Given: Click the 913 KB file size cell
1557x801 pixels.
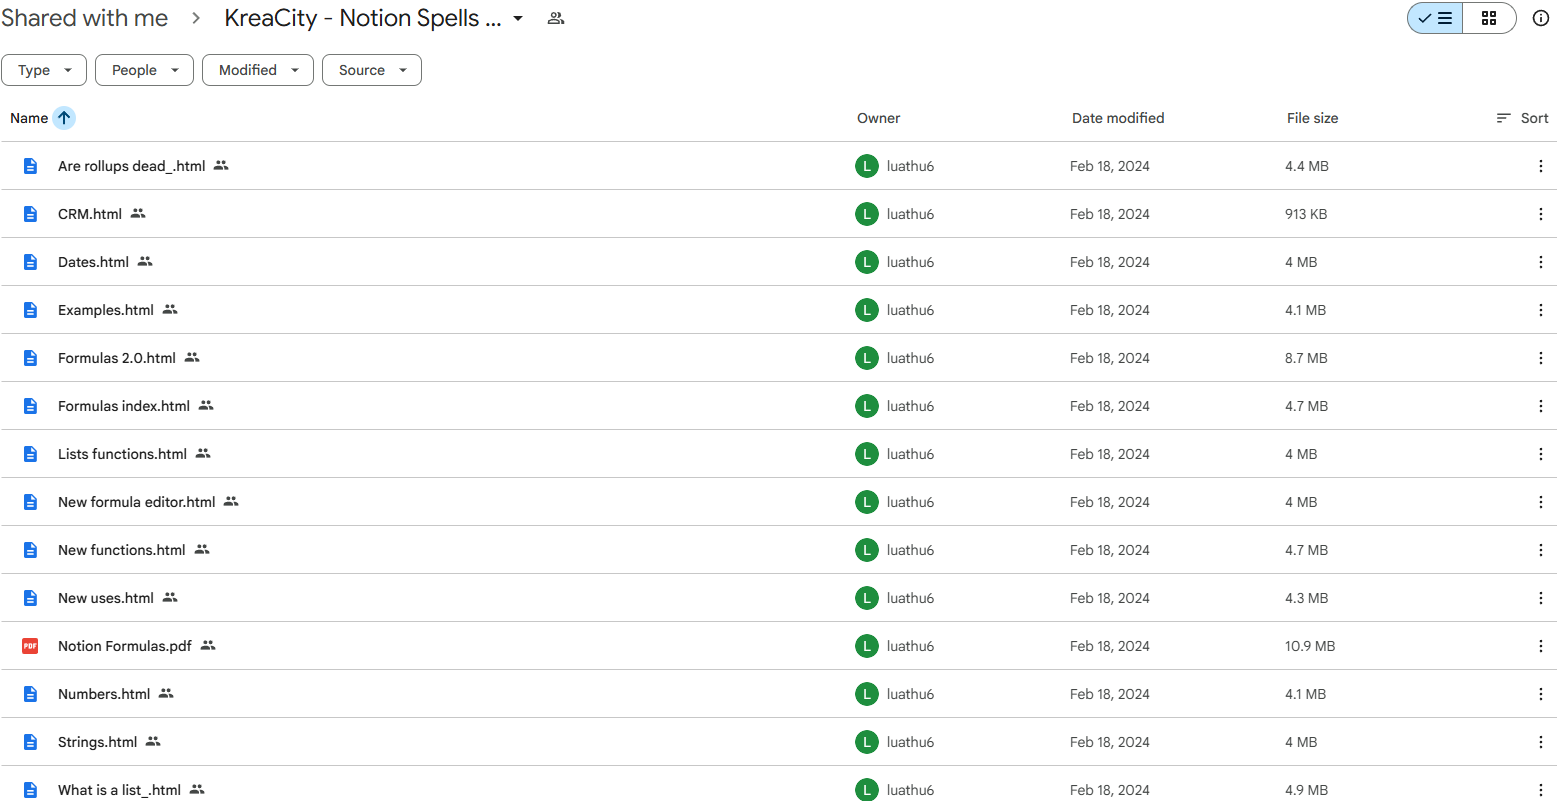Looking at the screenshot, I should click(1306, 214).
